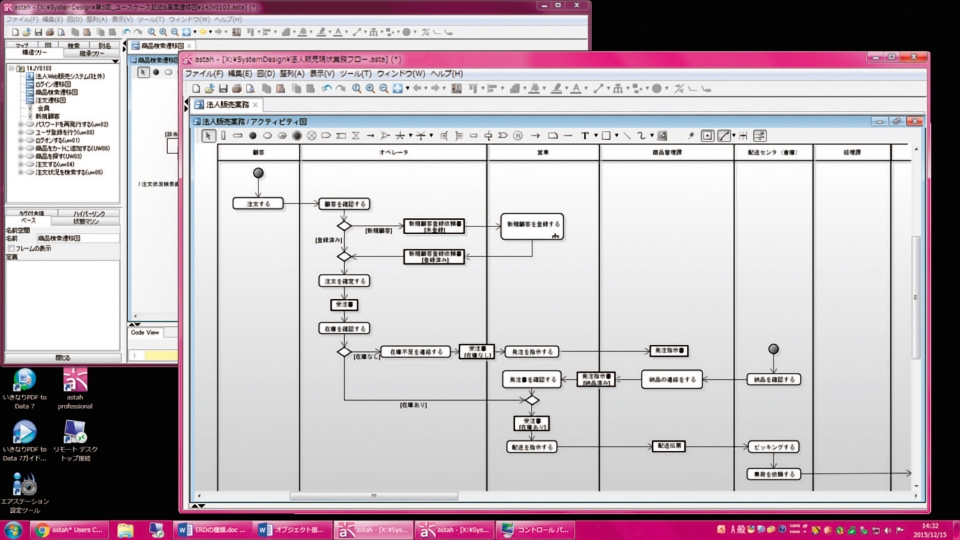The width and height of the screenshot is (960, 540).
Task: Click the 注文する action node in diagram
Action: (x=258, y=204)
